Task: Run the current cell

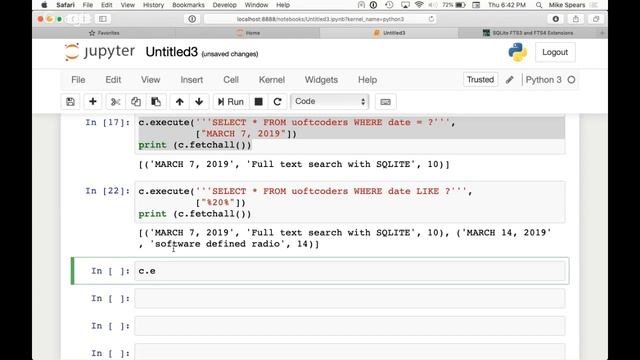Action: 231,102
